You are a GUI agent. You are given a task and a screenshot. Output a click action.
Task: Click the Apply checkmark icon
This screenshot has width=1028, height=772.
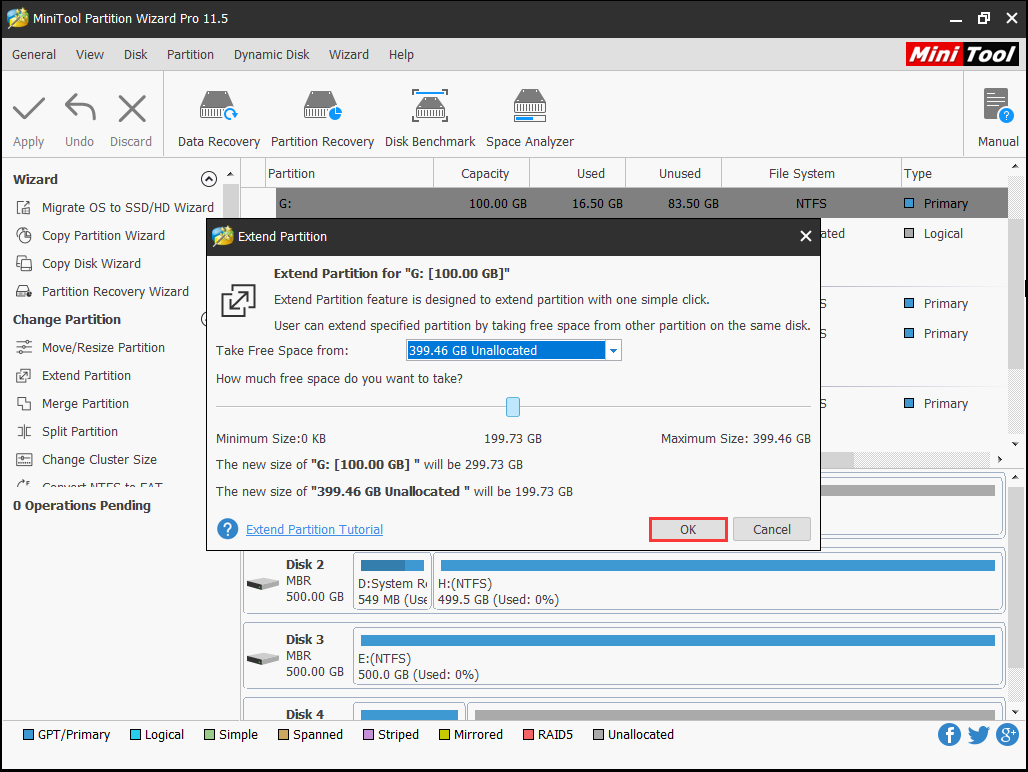pos(29,109)
